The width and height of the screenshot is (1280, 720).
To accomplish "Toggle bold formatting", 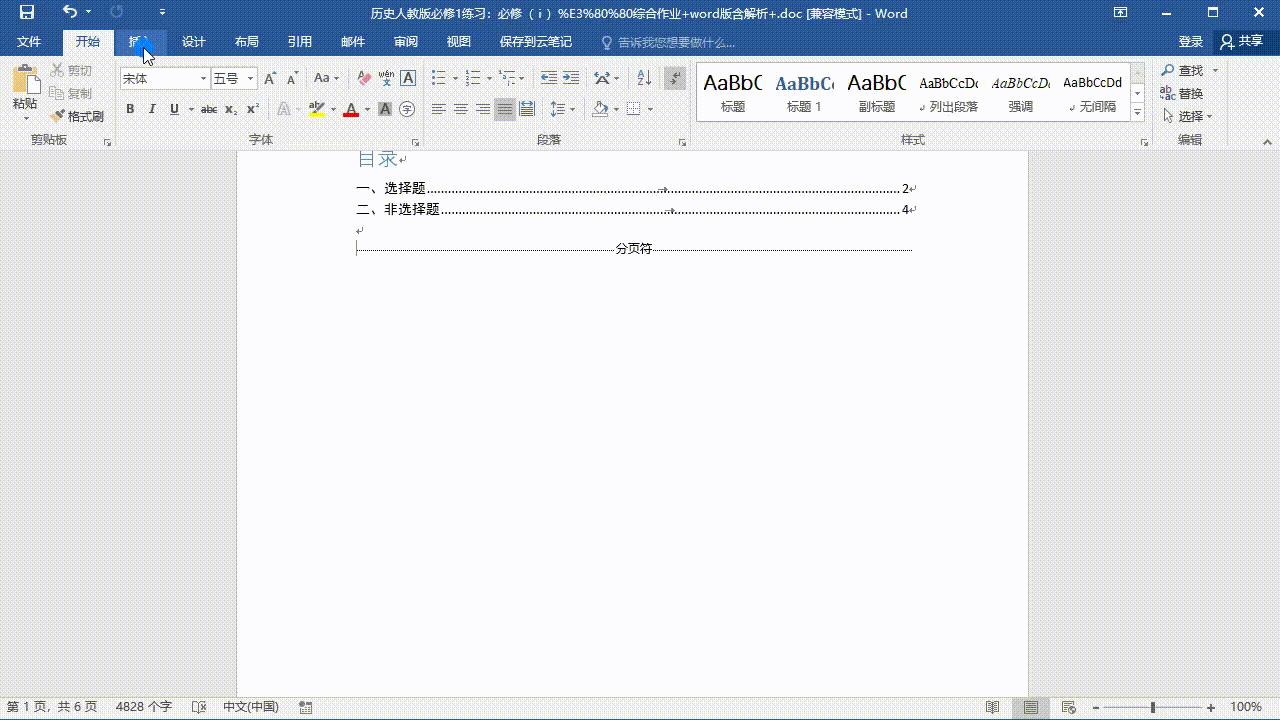I will 129,109.
